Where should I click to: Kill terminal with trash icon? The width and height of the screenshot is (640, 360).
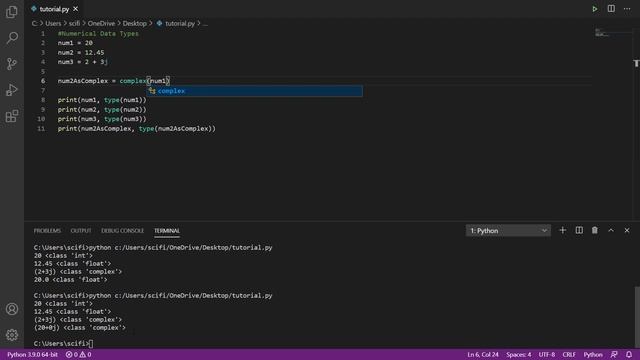595,231
